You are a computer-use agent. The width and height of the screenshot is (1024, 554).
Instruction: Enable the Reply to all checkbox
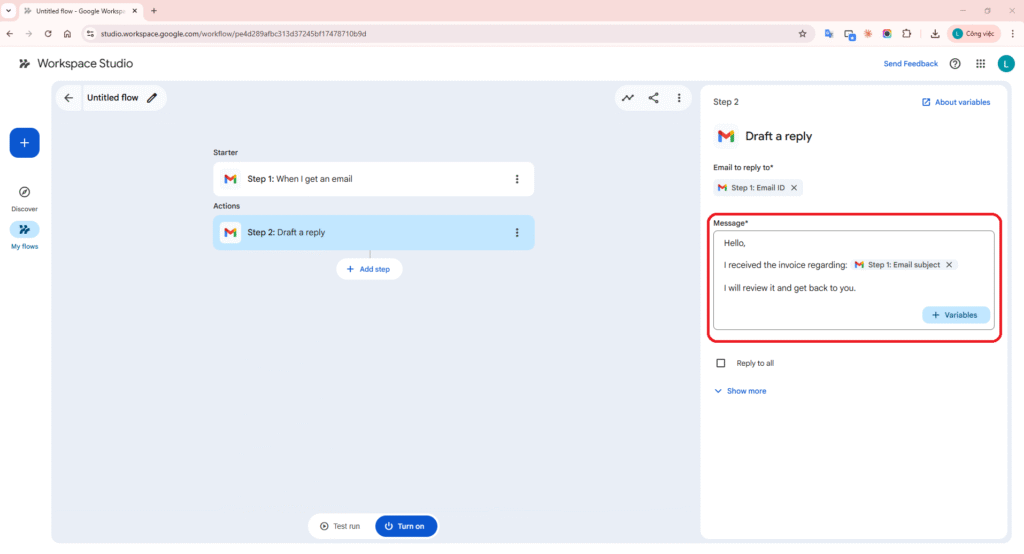(x=721, y=363)
